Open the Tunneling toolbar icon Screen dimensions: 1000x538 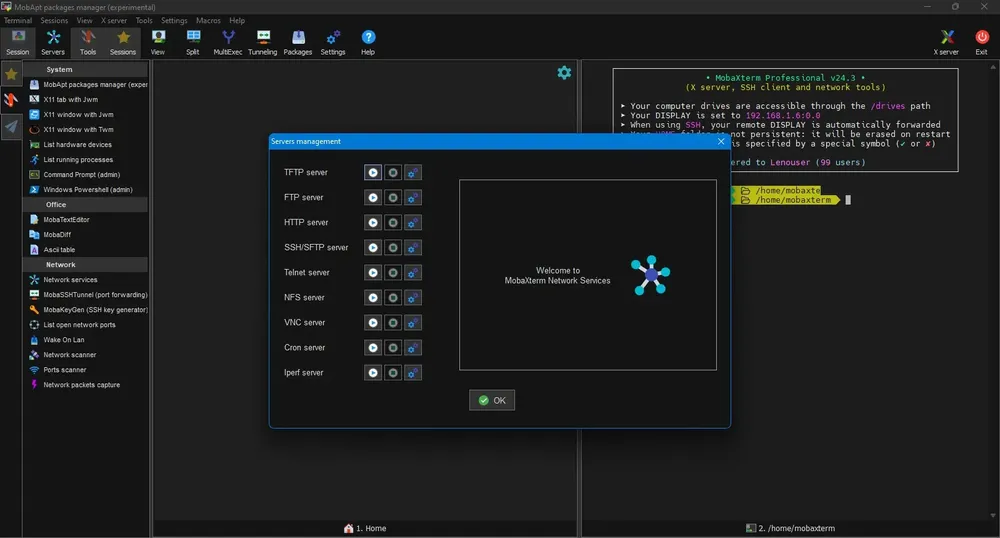263,43
